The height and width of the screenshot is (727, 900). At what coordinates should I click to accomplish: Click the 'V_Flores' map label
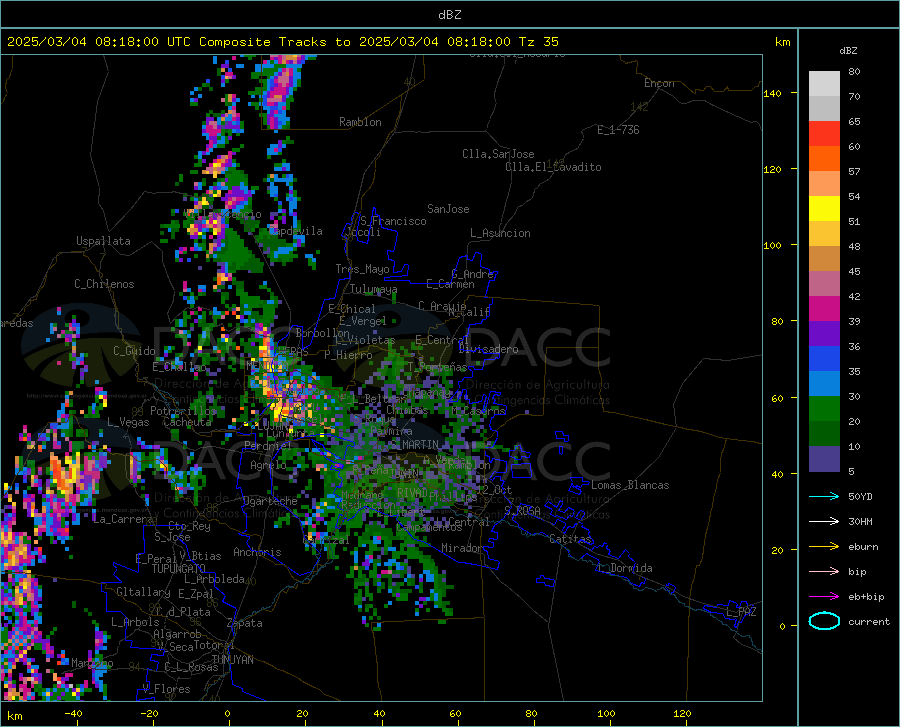(x=166, y=689)
